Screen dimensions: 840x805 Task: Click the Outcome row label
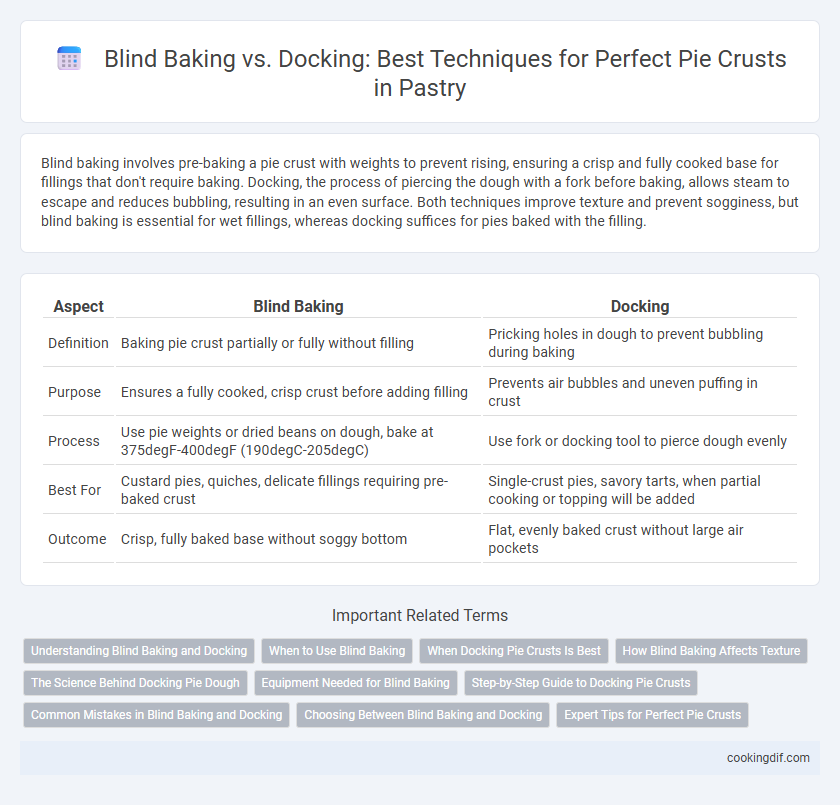(77, 539)
